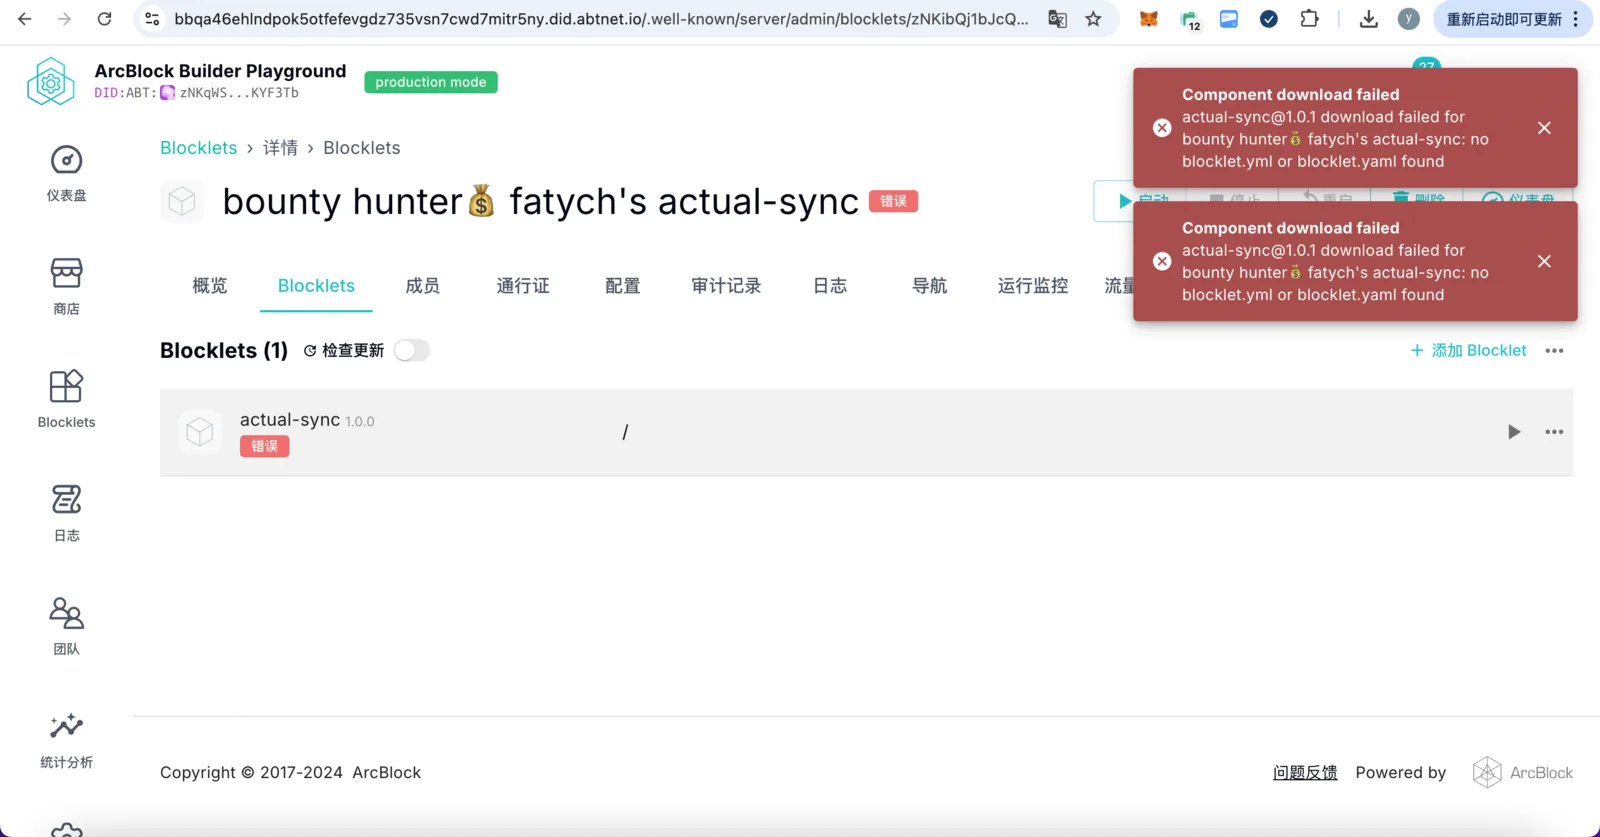Screen dimensions: 1600x837
Task: Open the more menu beside 添加 Blocklet
Action: (x=1554, y=351)
